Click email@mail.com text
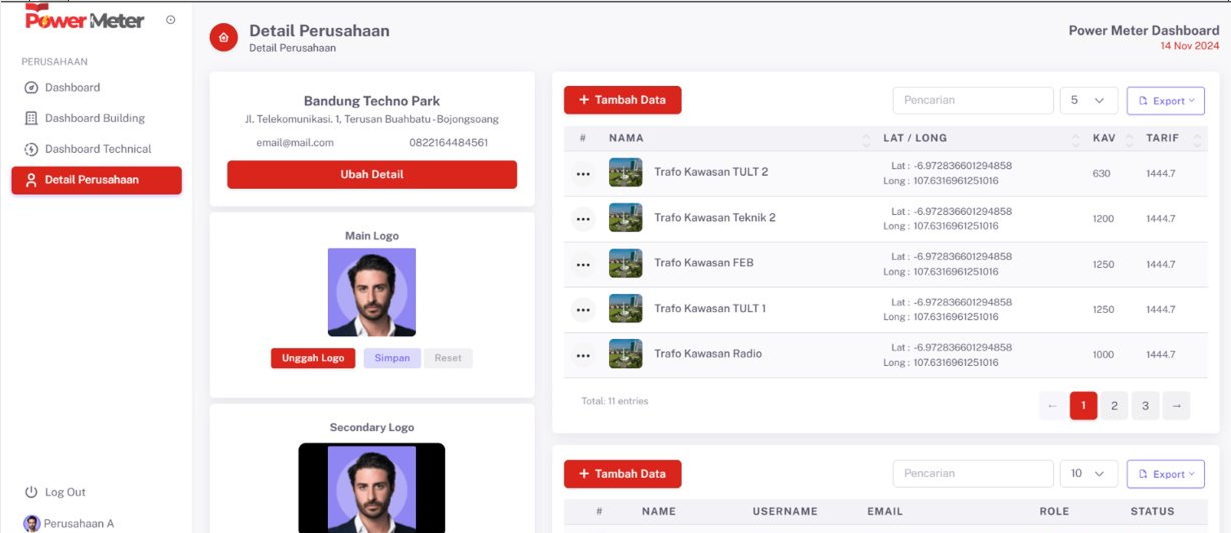This screenshot has width=1231, height=533. [295, 143]
